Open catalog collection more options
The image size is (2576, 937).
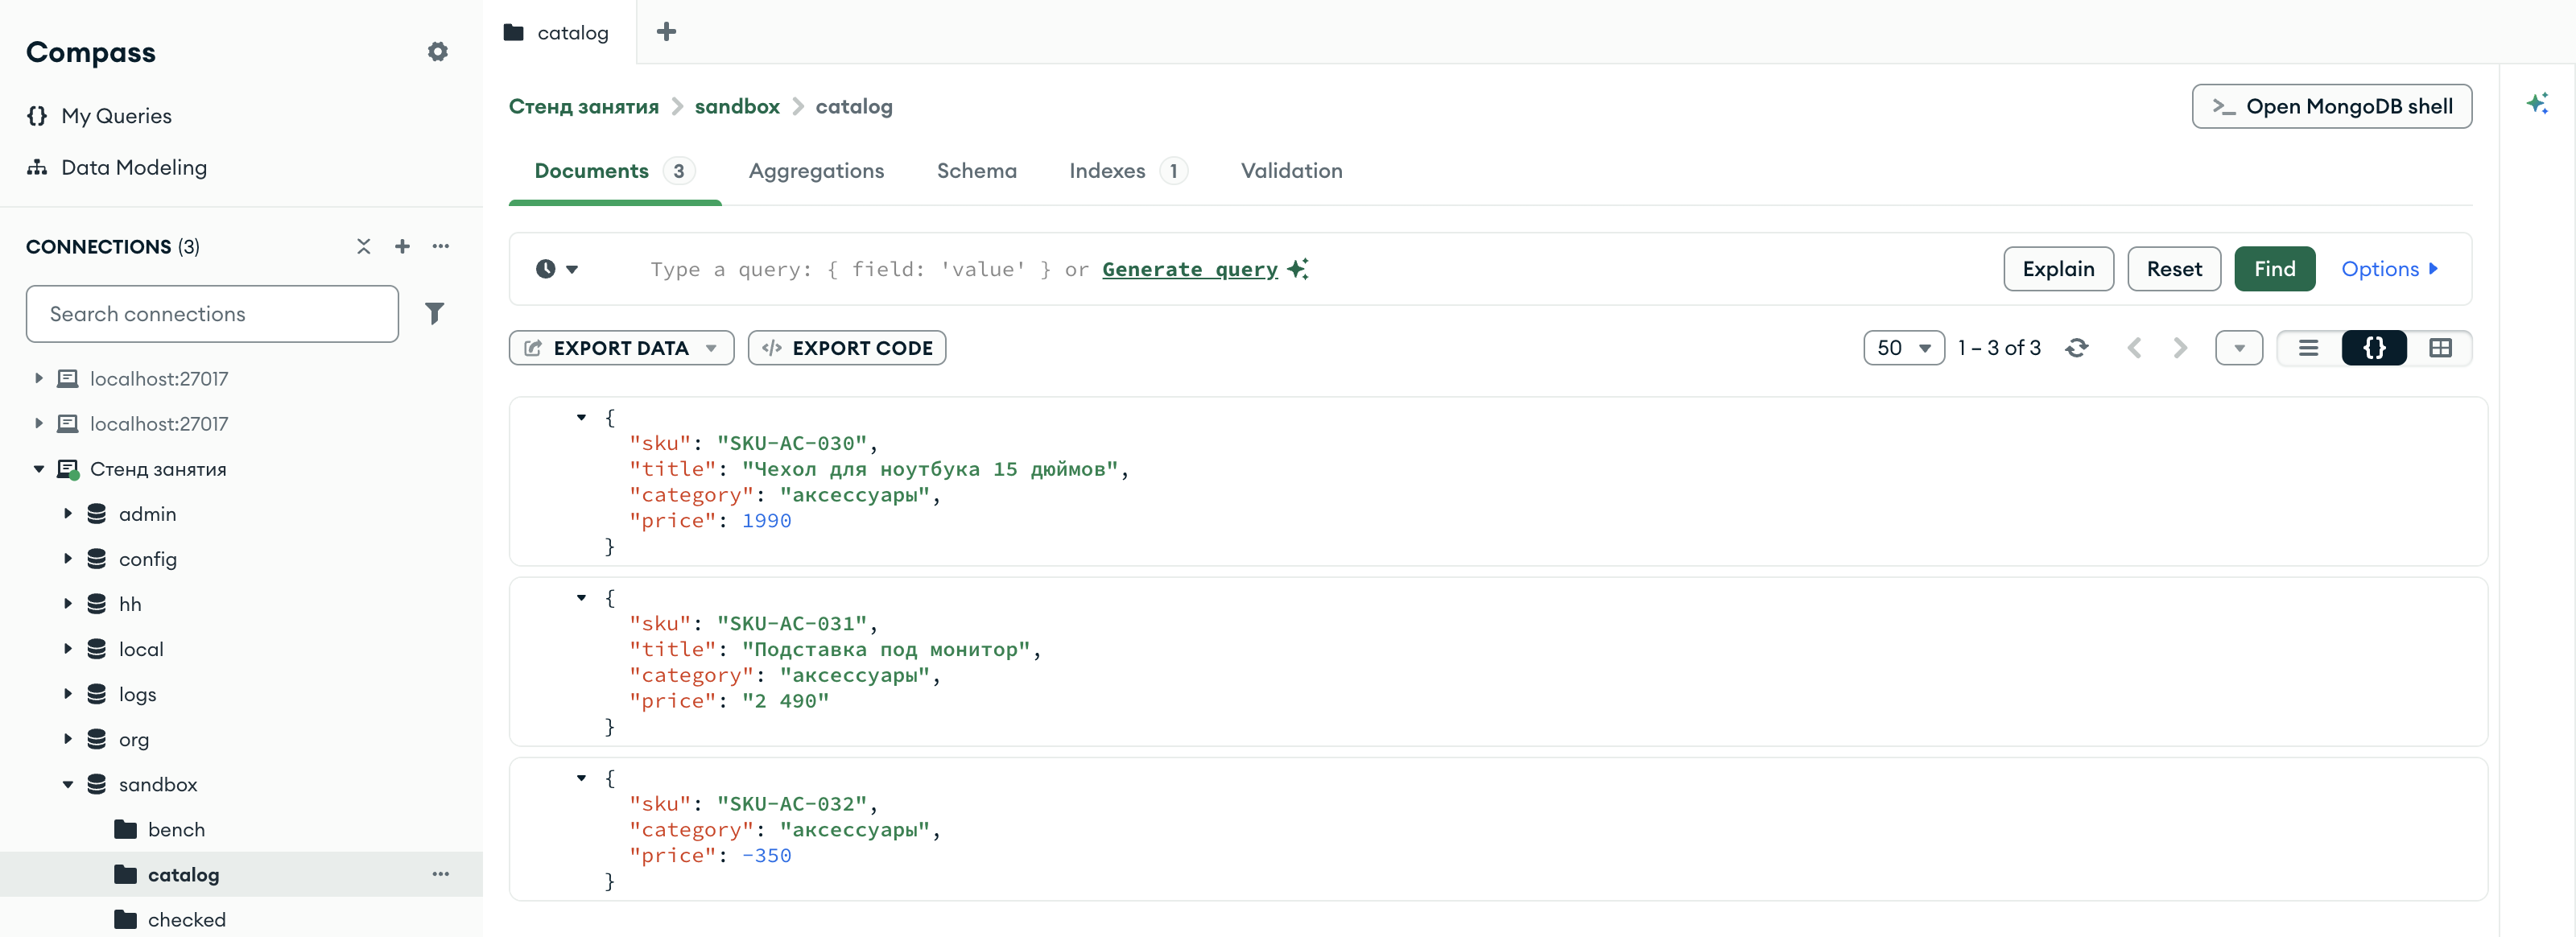click(x=441, y=874)
